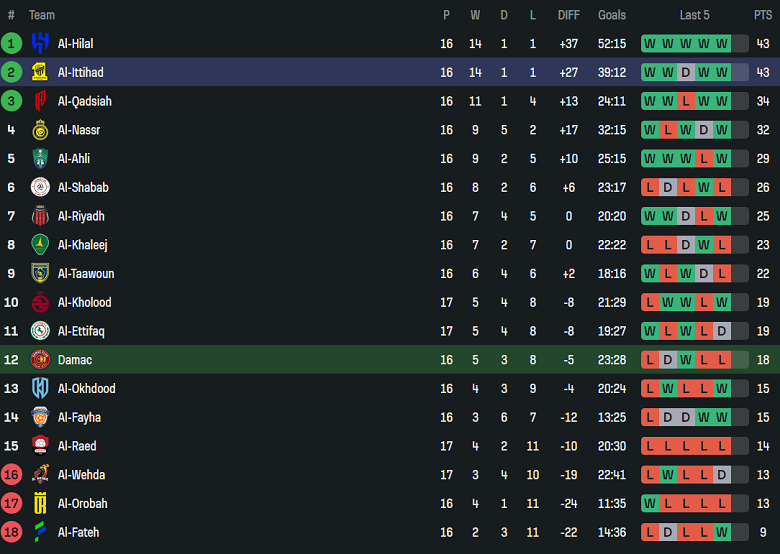Click the Al-Ittihad club crest icon
This screenshot has width=780, height=554.
(40, 72)
